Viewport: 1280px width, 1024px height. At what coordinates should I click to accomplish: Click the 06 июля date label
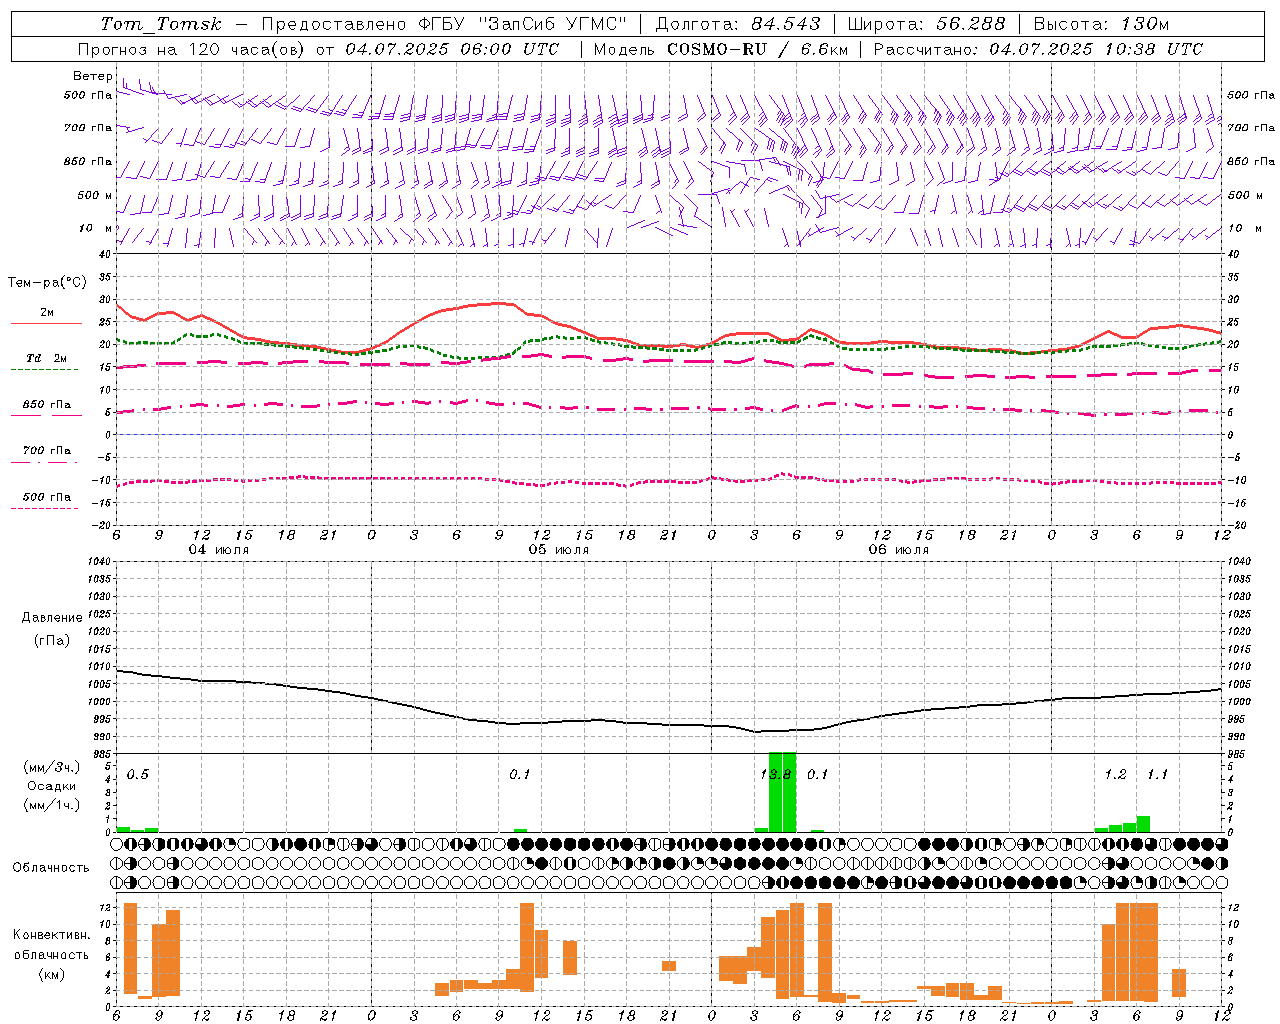point(899,550)
